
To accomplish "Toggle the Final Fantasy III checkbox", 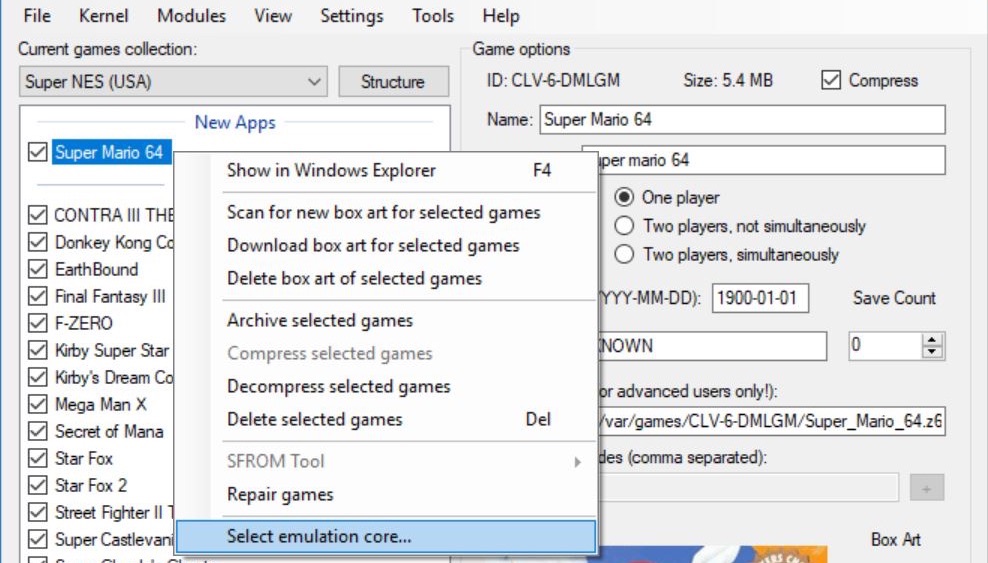I will pos(38,296).
